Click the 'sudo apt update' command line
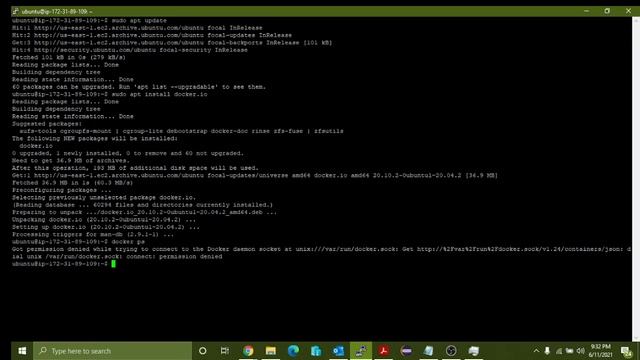Screen dimensions: 640x360 (89, 20)
